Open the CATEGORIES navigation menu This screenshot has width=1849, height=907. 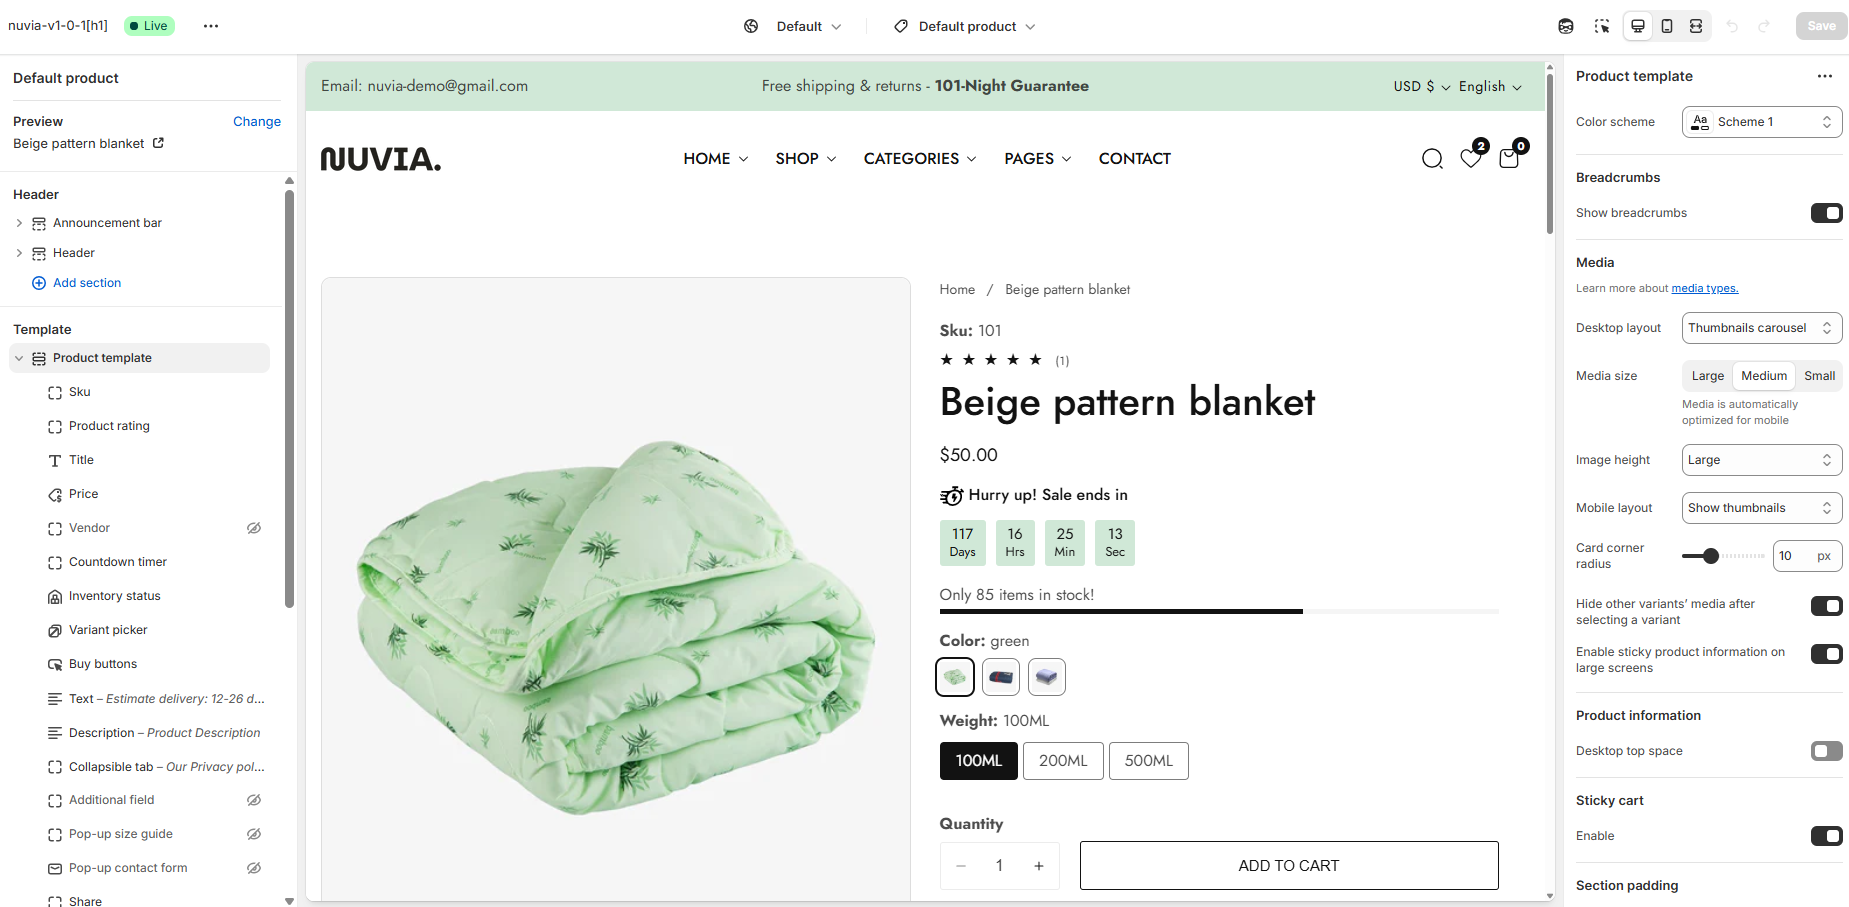tap(920, 159)
